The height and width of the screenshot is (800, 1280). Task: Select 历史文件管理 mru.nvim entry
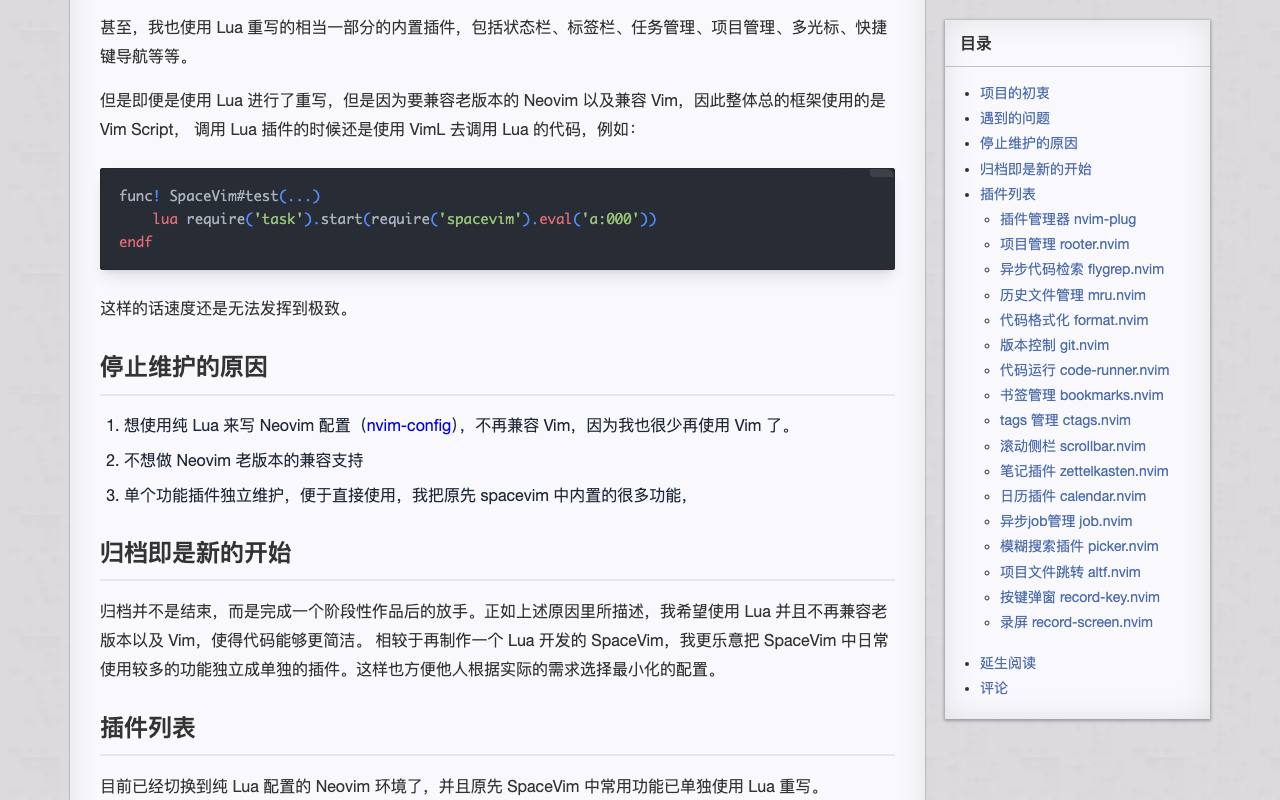(x=1073, y=295)
